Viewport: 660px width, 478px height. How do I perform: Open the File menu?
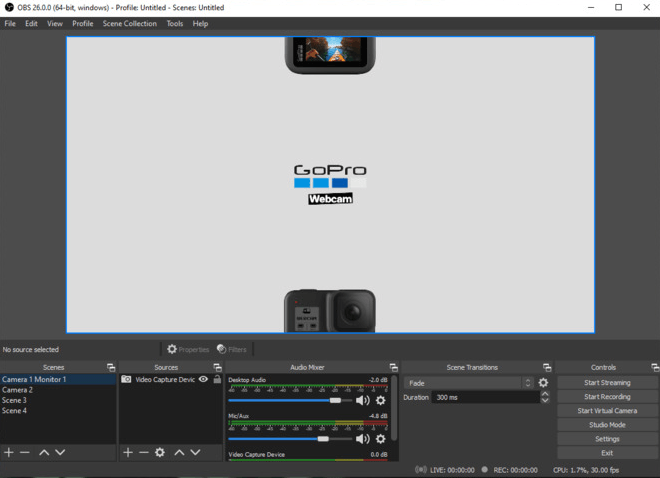[x=10, y=24]
